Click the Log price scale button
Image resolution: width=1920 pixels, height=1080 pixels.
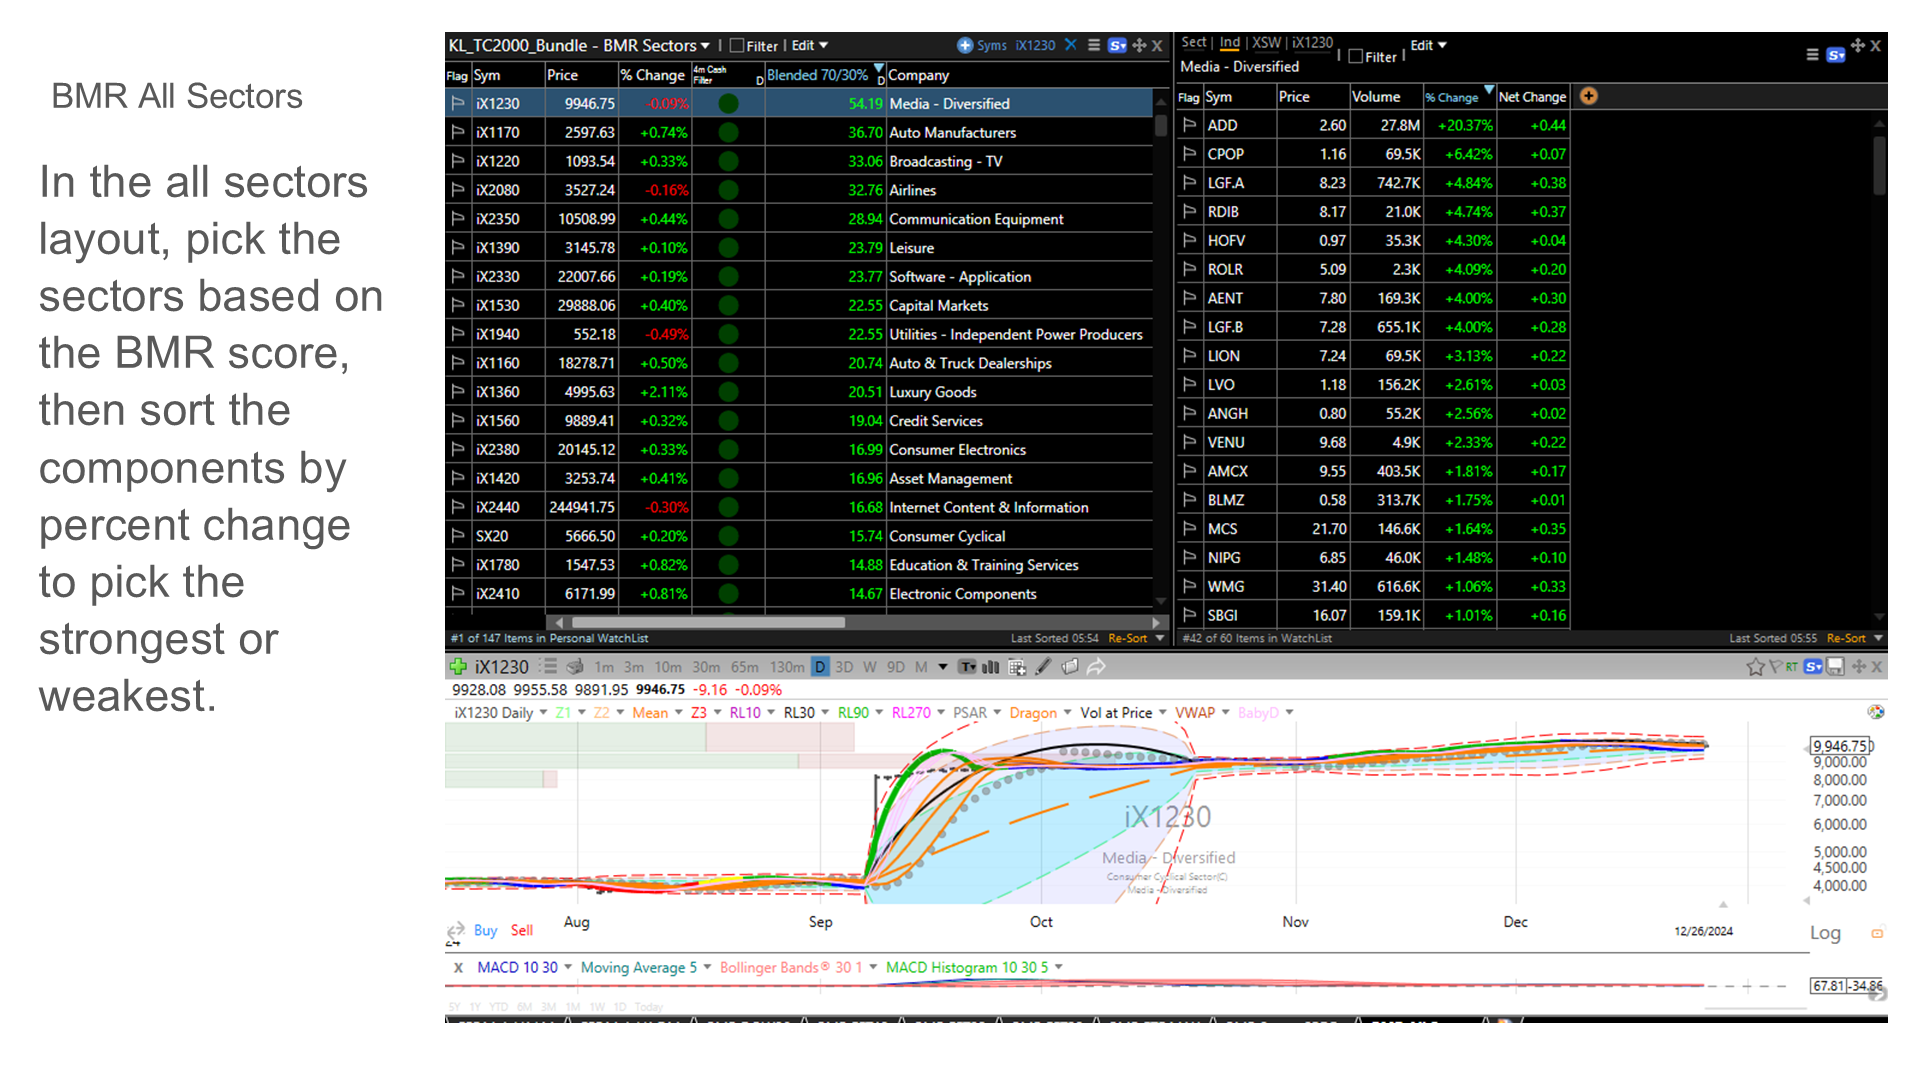point(1825,932)
